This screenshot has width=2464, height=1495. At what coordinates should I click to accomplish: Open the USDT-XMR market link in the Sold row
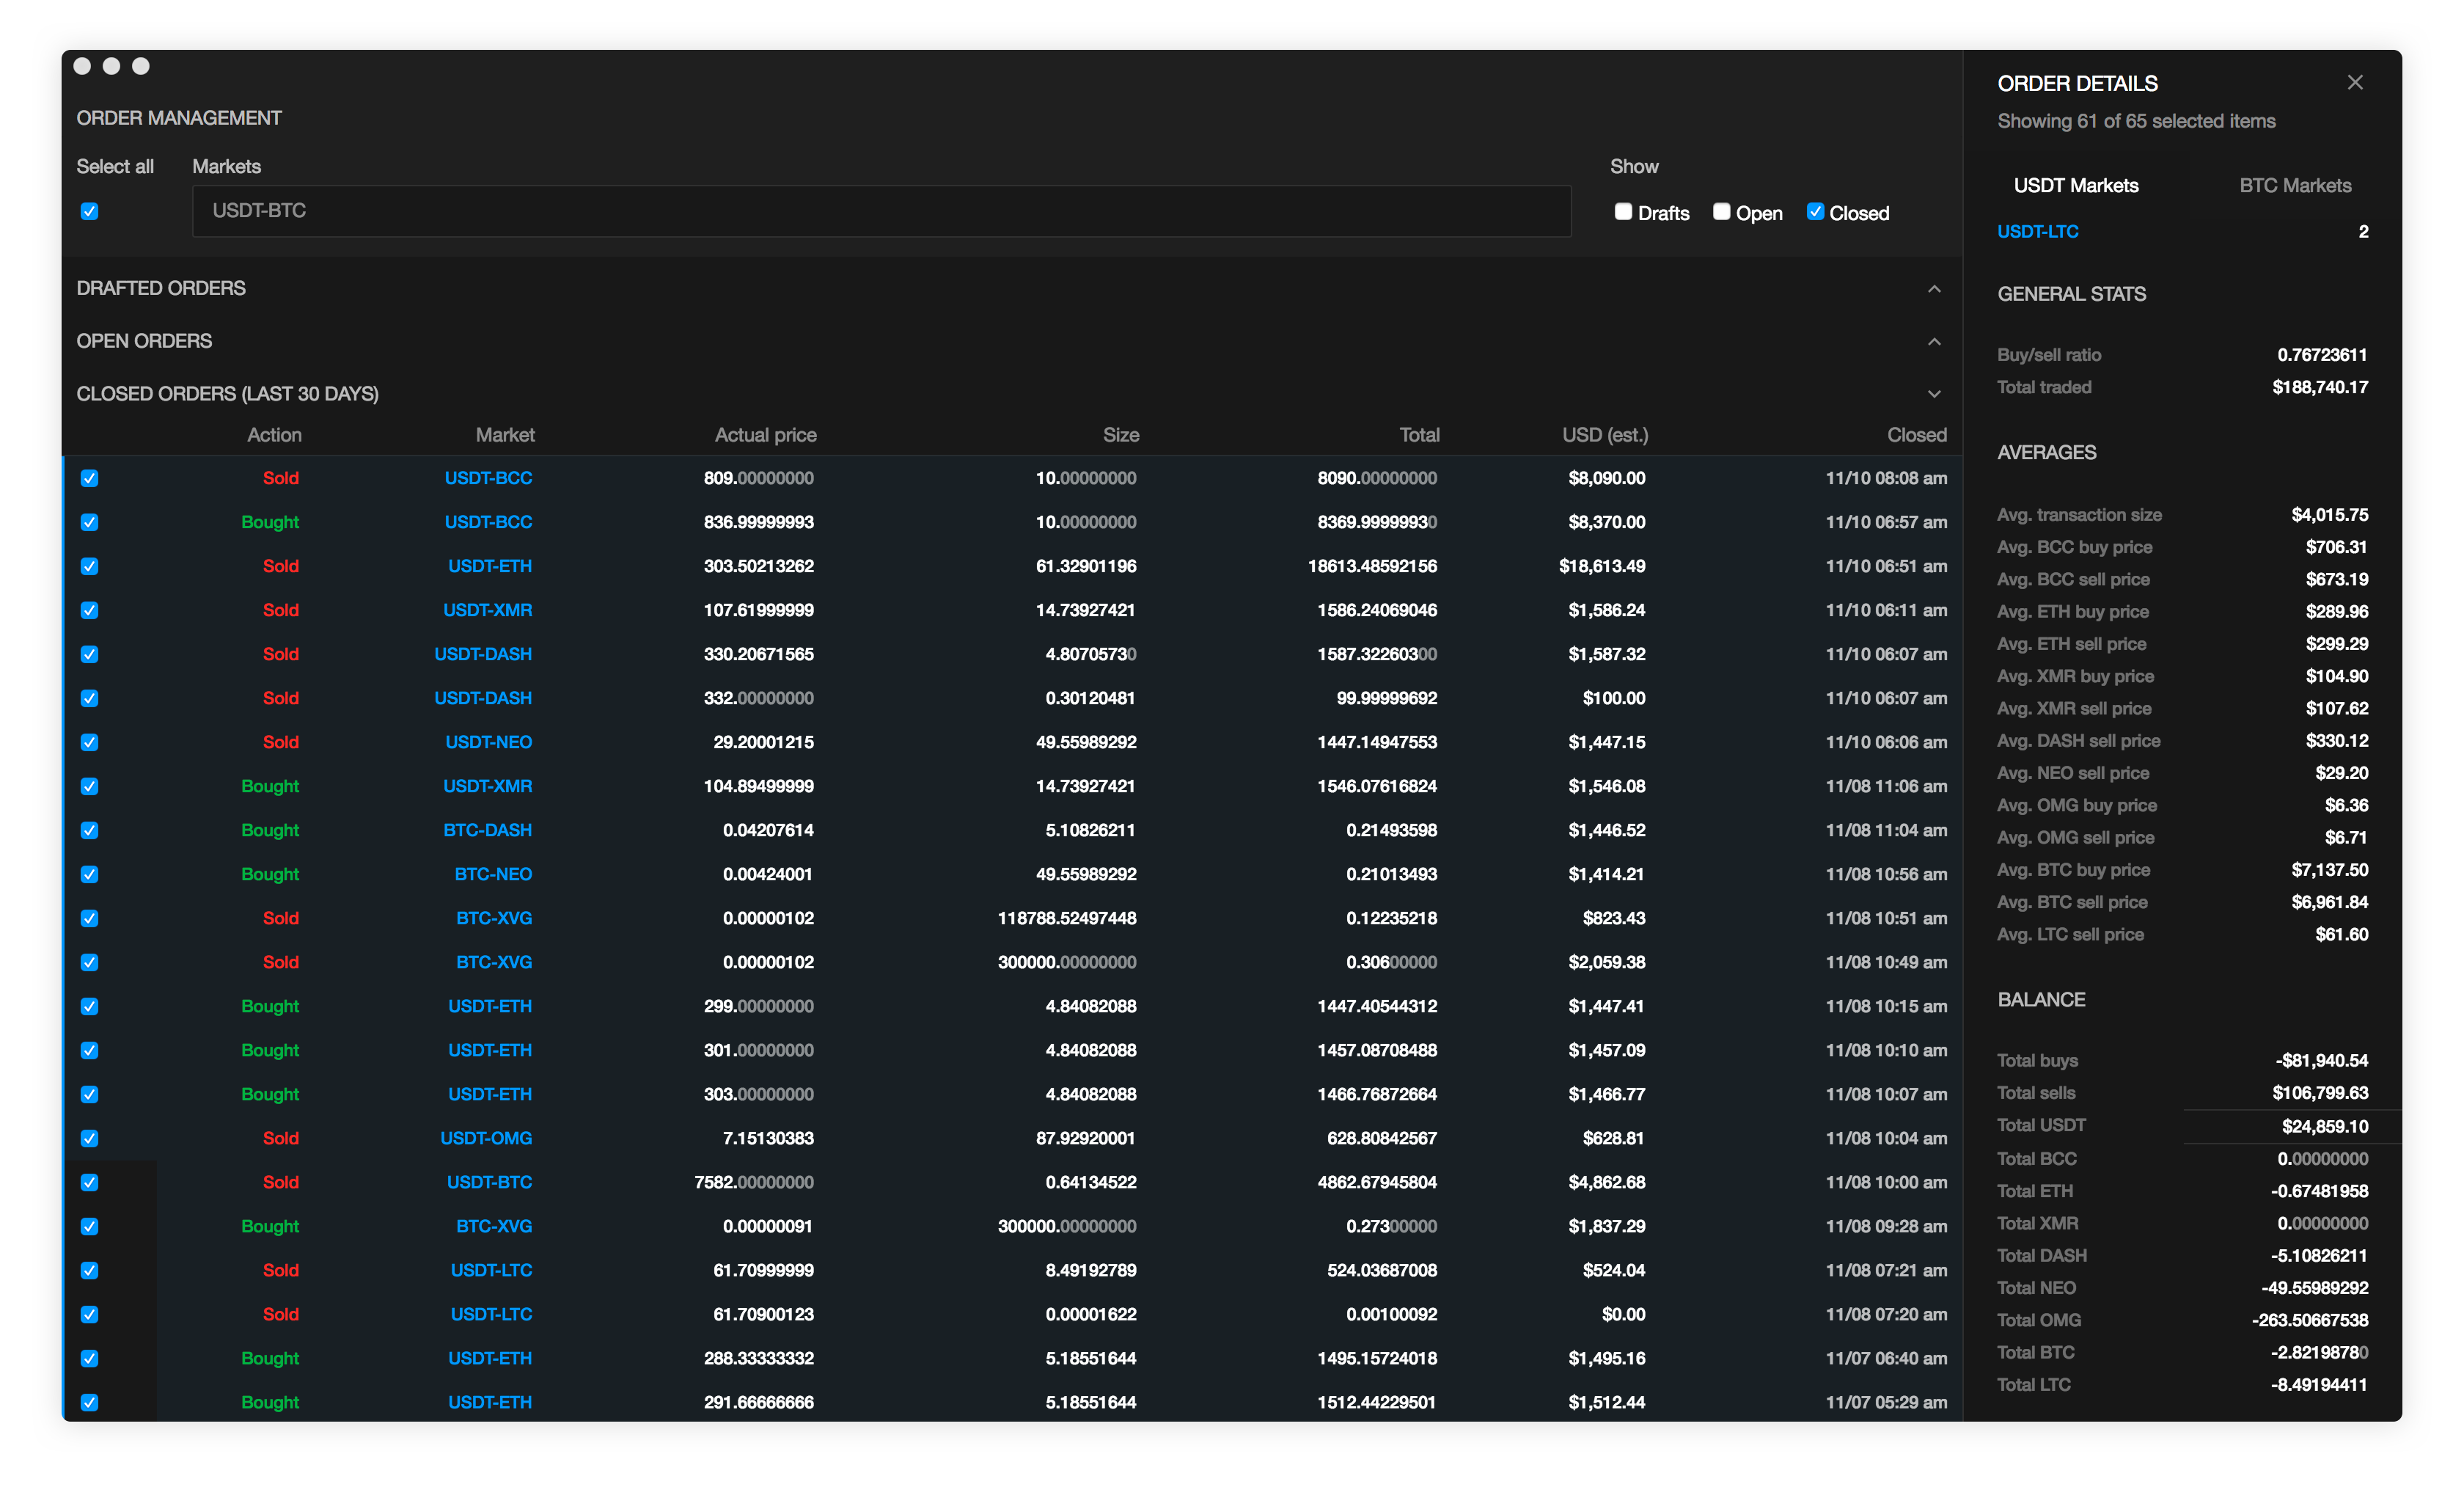(x=487, y=610)
